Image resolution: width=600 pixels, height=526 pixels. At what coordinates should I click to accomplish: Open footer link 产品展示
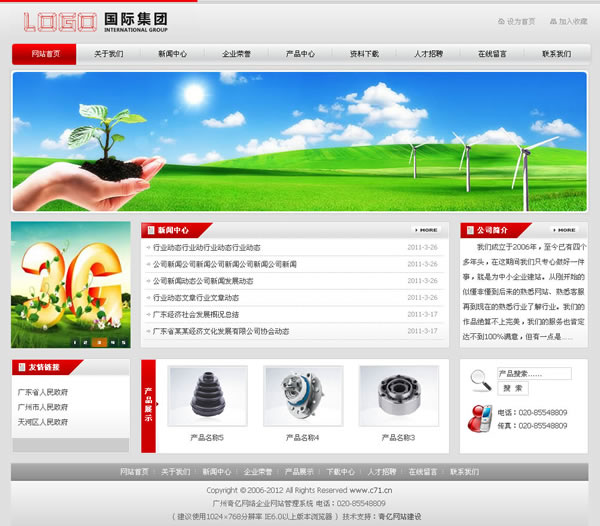click(x=299, y=472)
